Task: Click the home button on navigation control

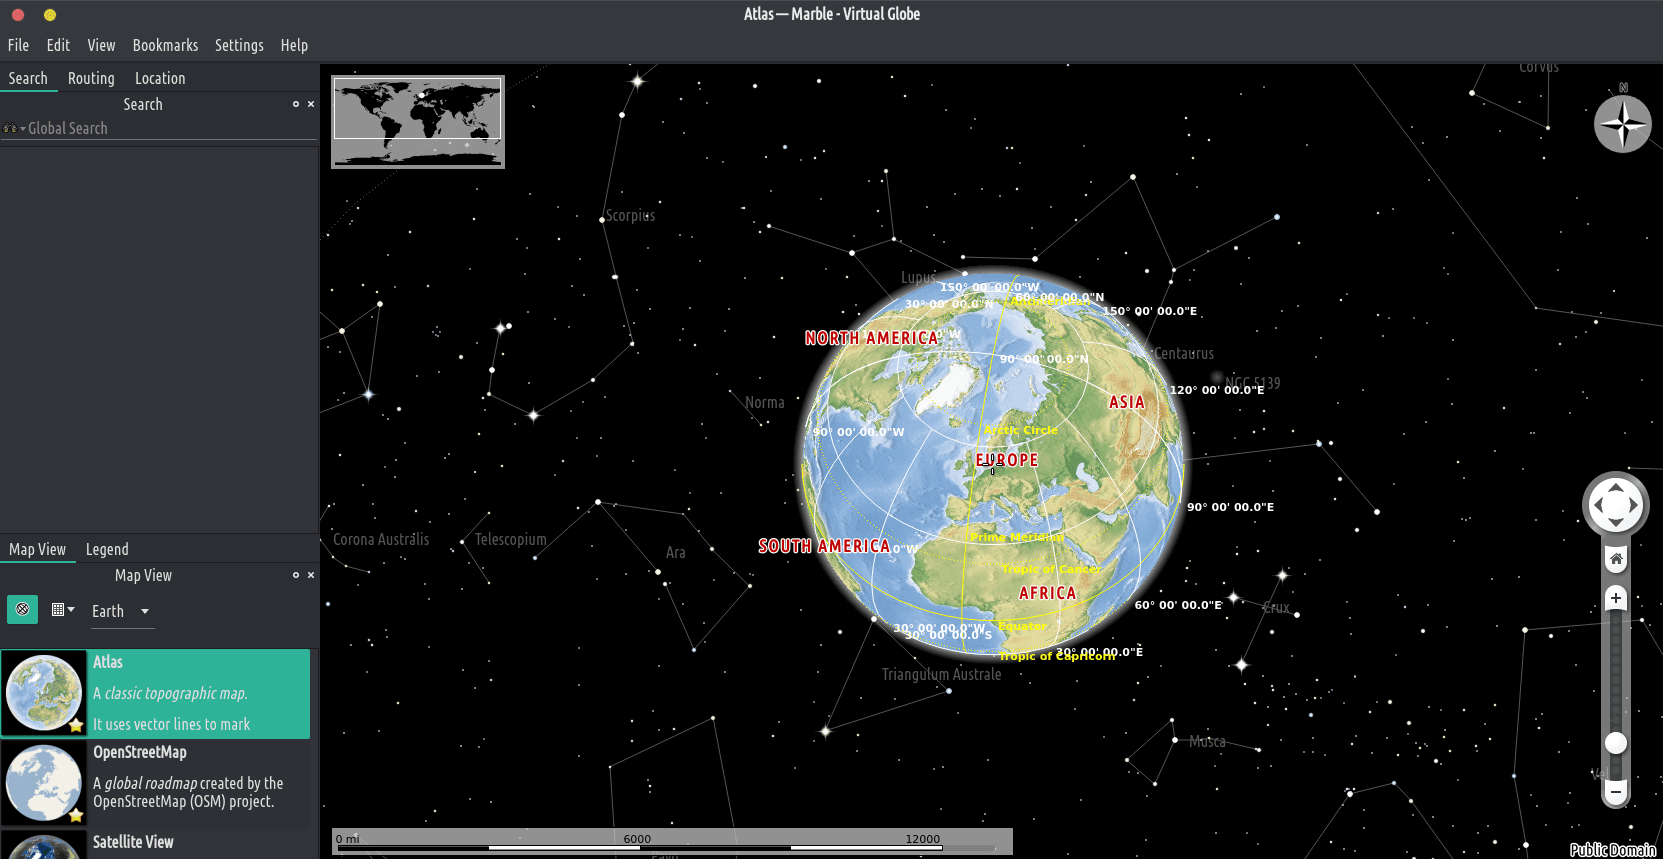Action: pyautogui.click(x=1616, y=559)
